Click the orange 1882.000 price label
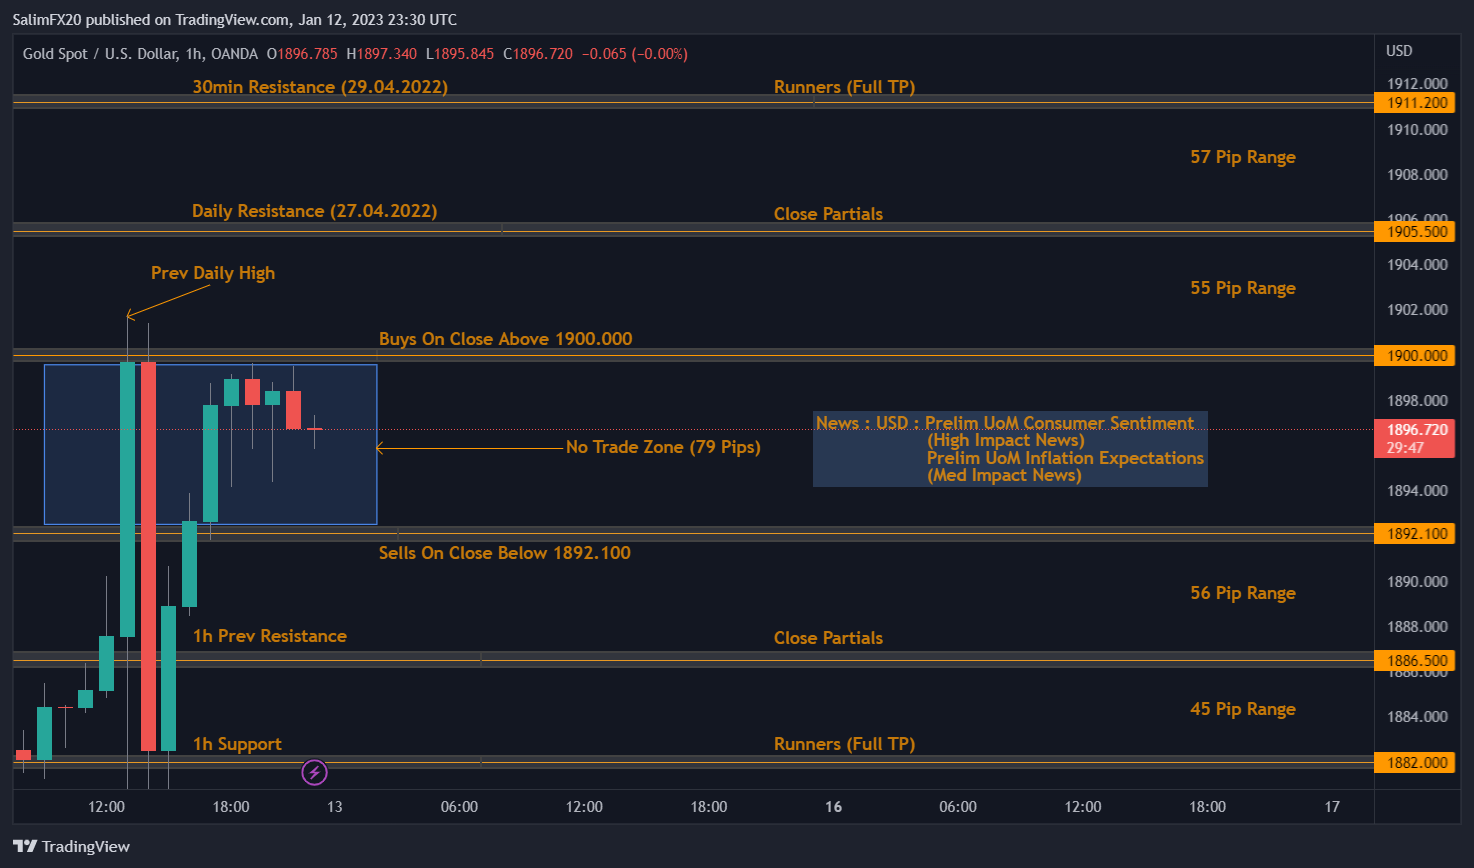1474x868 pixels. pos(1414,762)
